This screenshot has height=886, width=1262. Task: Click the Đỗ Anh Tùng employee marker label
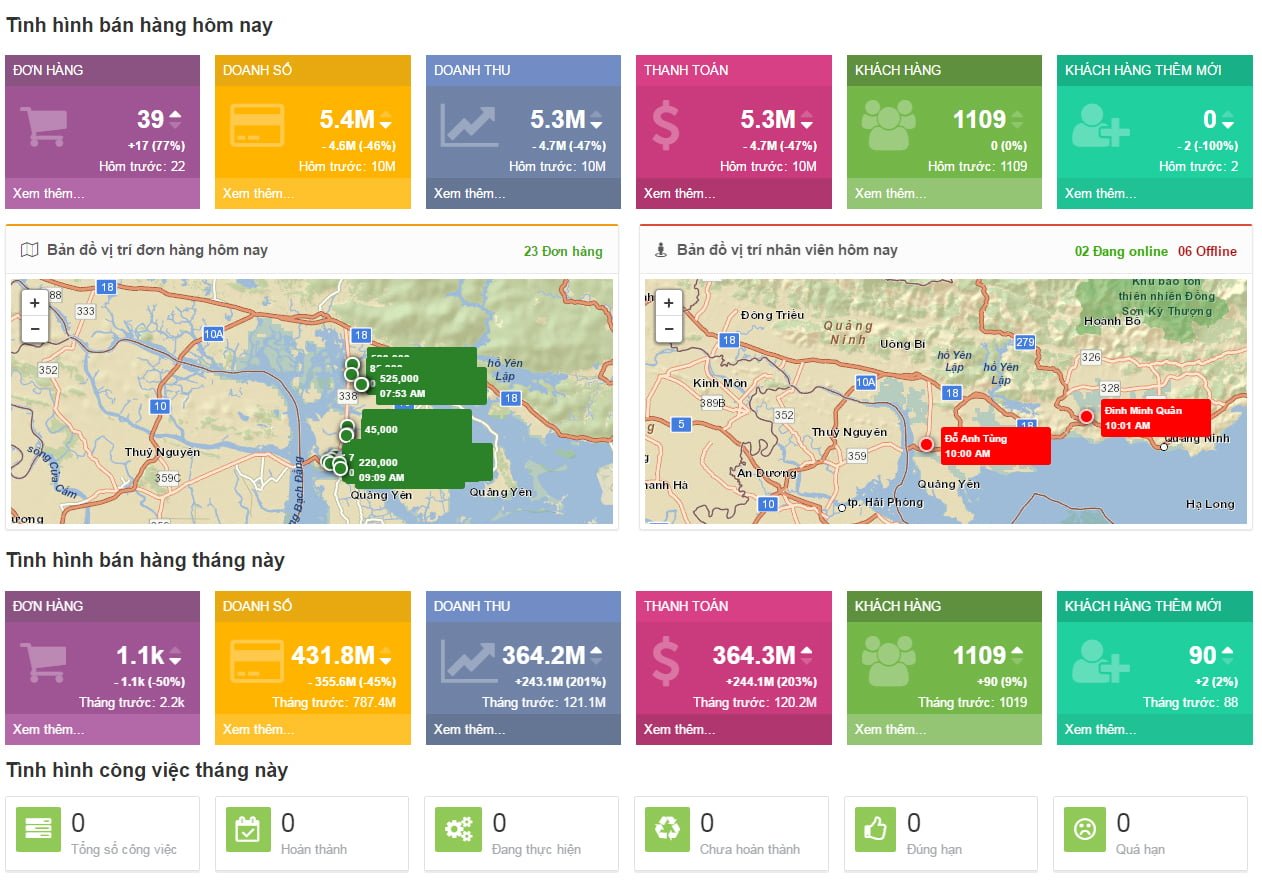[x=995, y=446]
